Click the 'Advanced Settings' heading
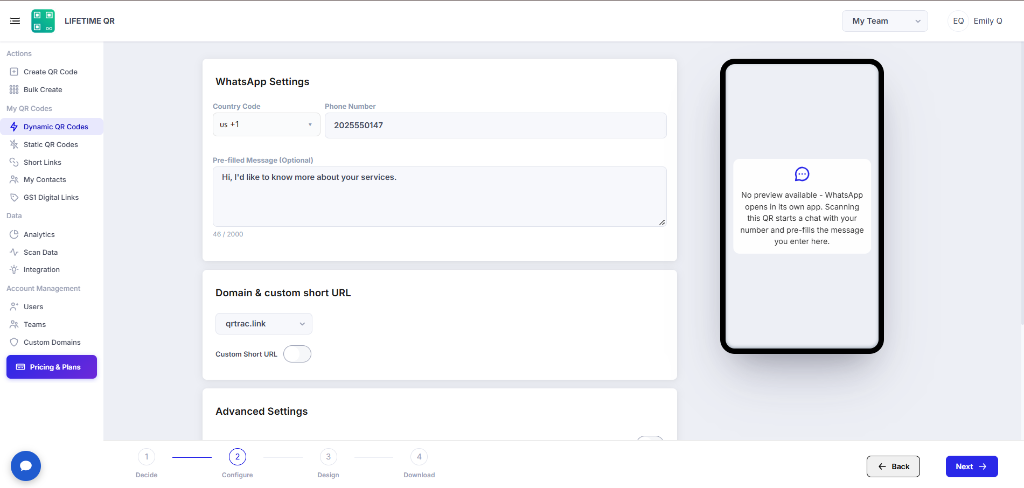1024x488 pixels. coord(261,412)
